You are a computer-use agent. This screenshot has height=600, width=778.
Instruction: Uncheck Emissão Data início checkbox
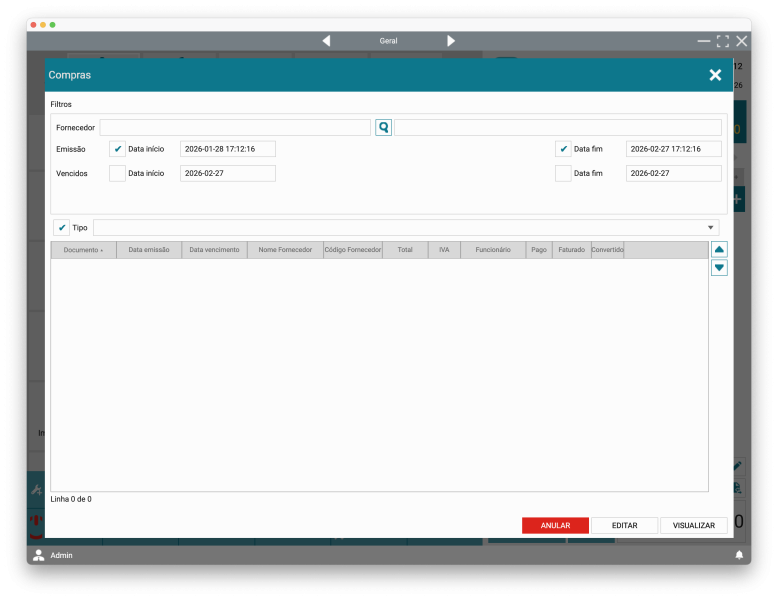(x=117, y=149)
